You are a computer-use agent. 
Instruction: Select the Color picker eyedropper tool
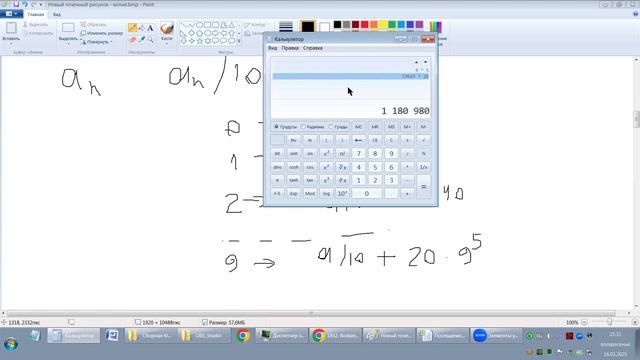[x=141, y=40]
